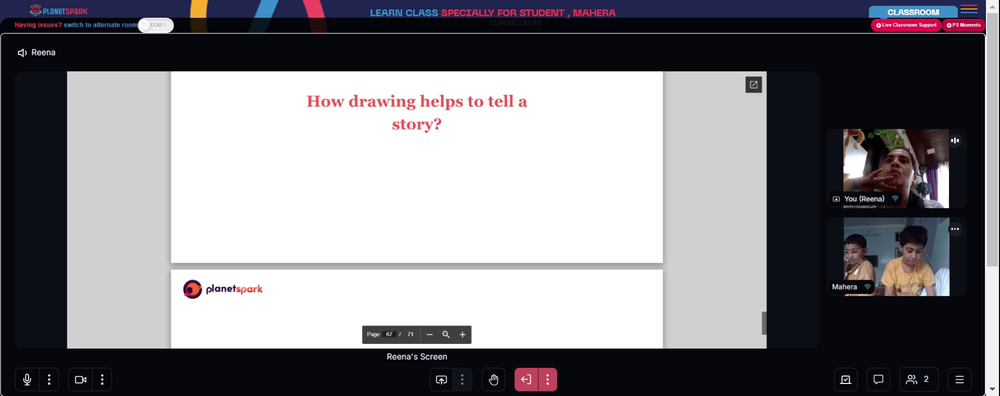Select Mahera's video thumbnail
1000x396 pixels.
pos(896,256)
